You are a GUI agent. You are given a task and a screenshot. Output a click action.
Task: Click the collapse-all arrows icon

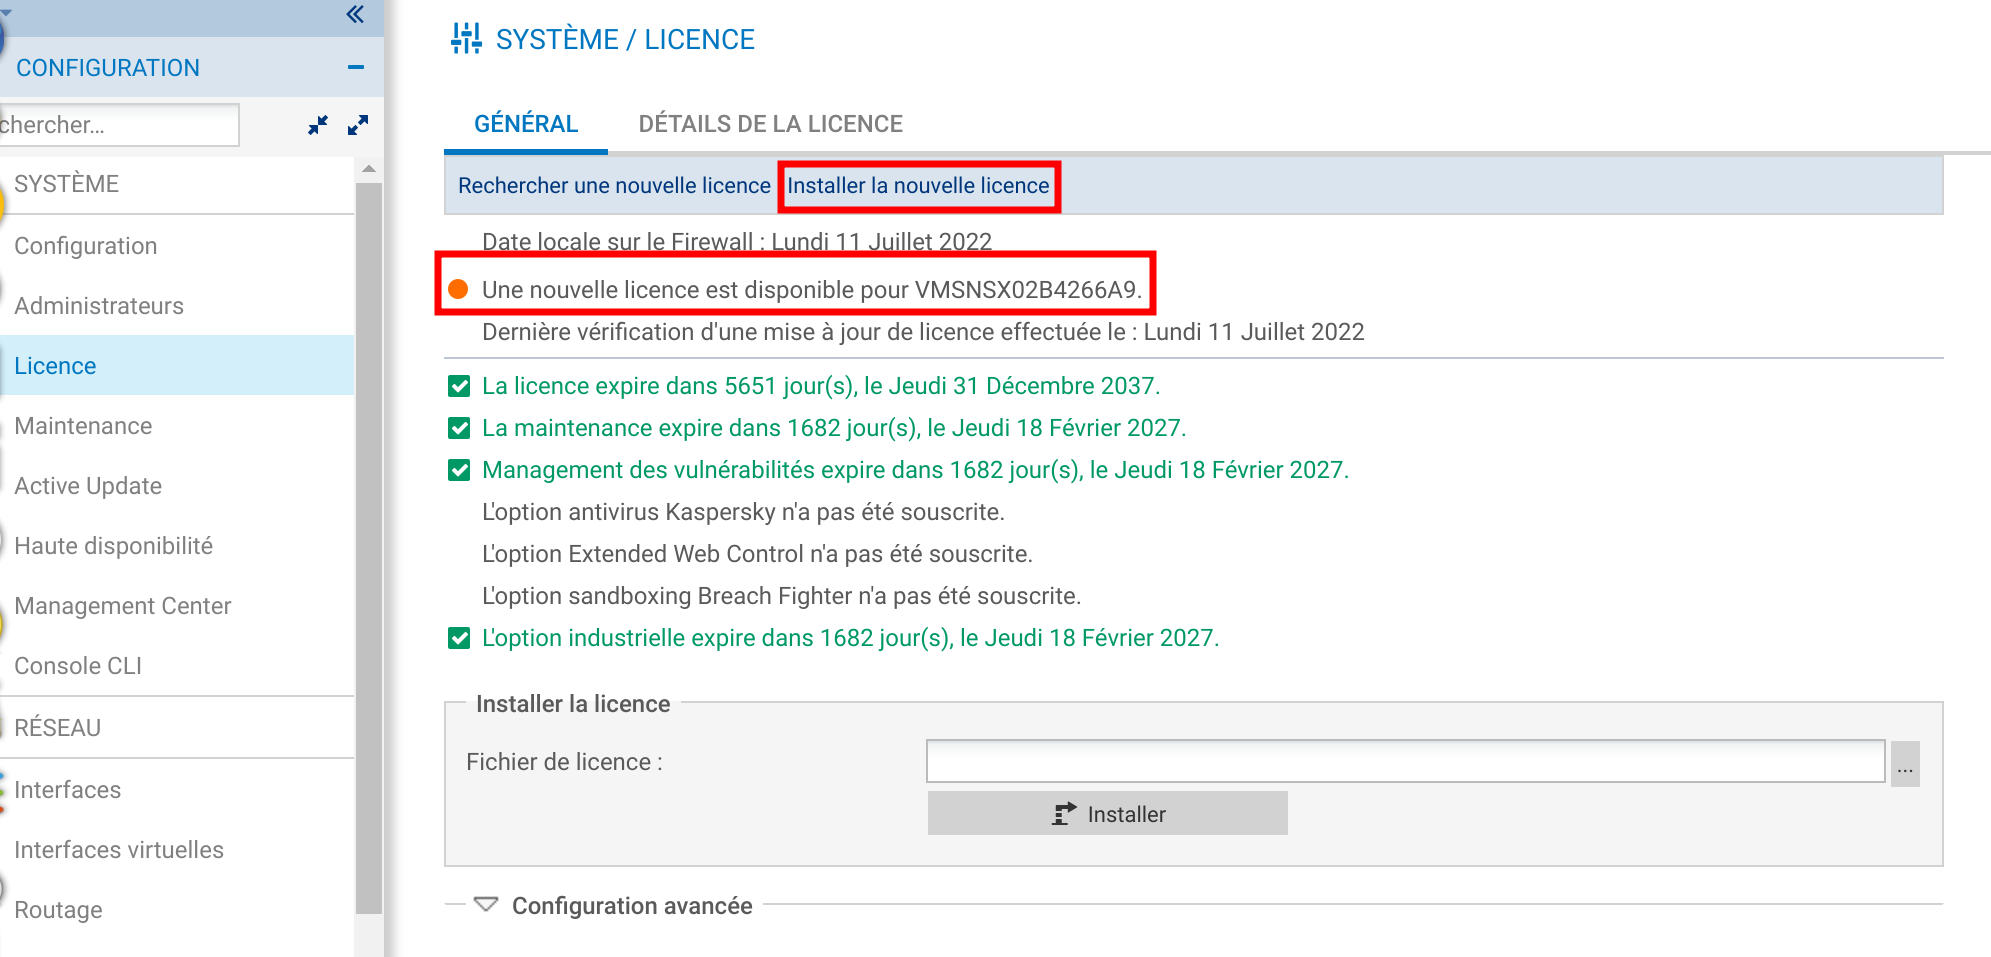click(x=318, y=125)
